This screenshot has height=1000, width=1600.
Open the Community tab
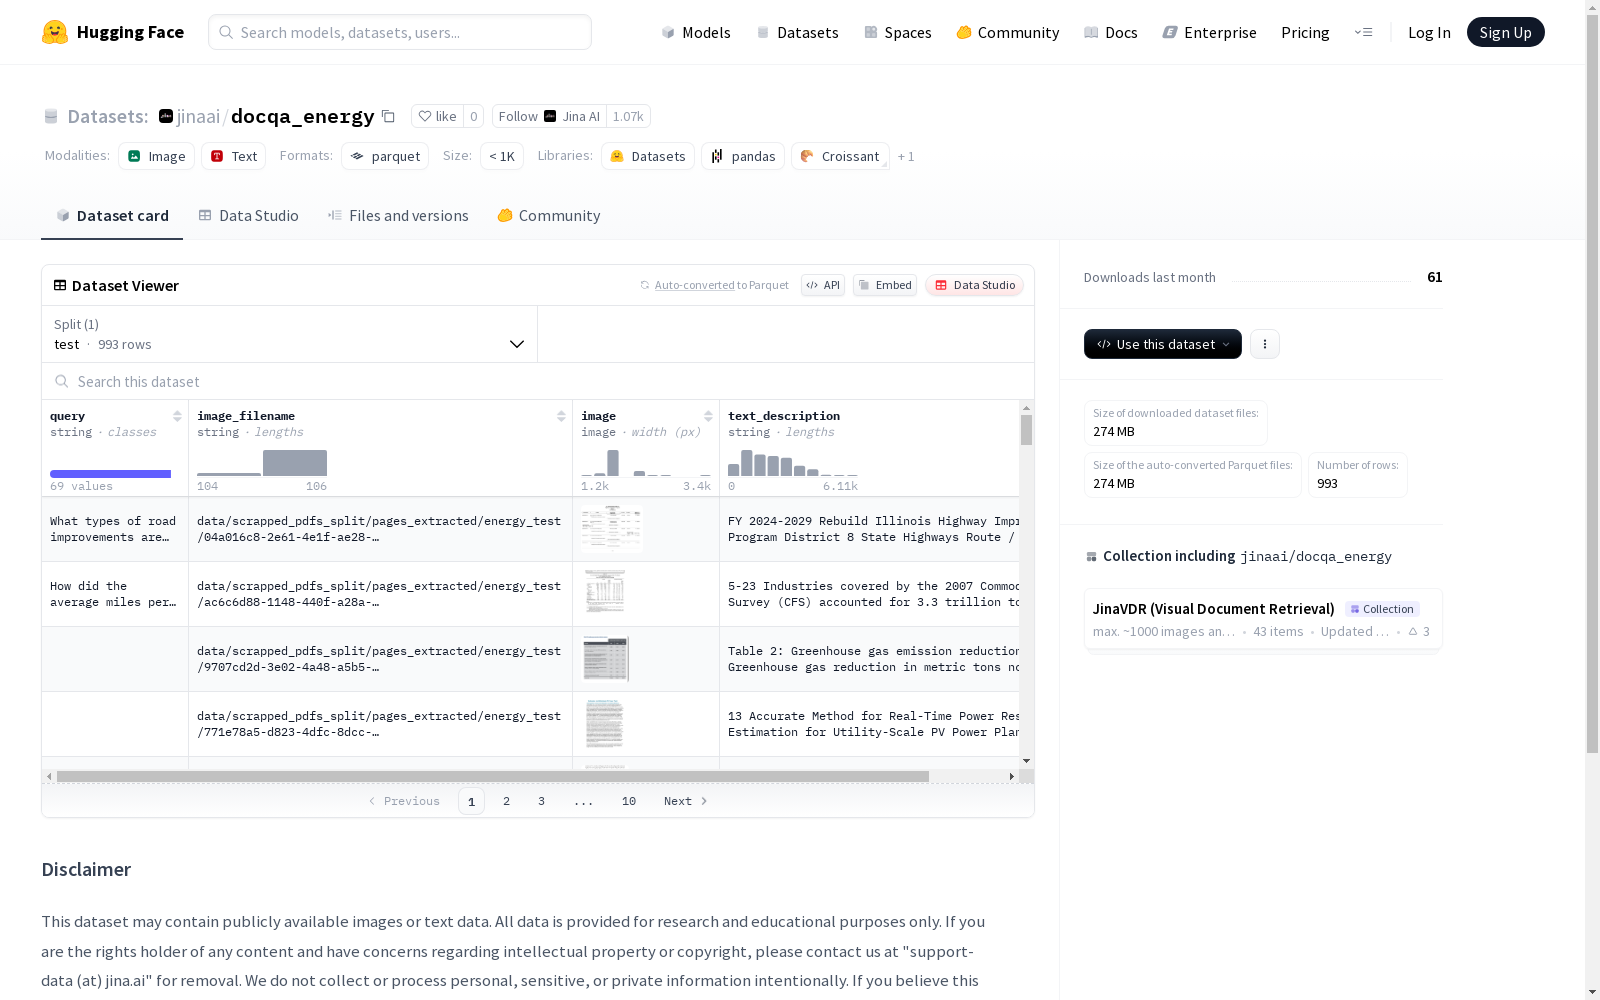coord(549,216)
